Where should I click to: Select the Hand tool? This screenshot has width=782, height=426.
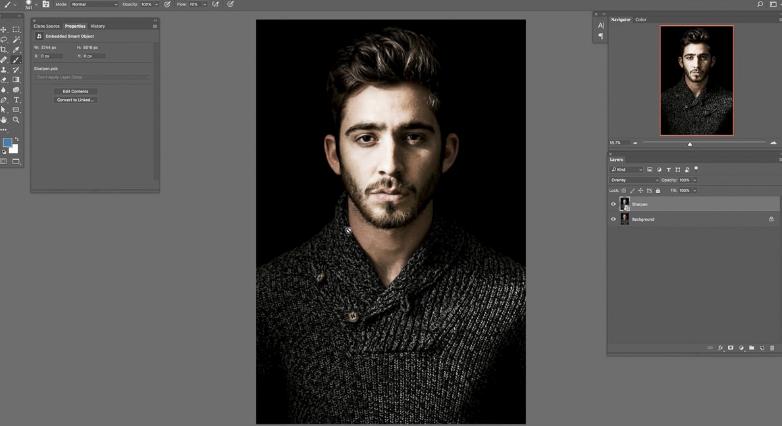coord(4,120)
